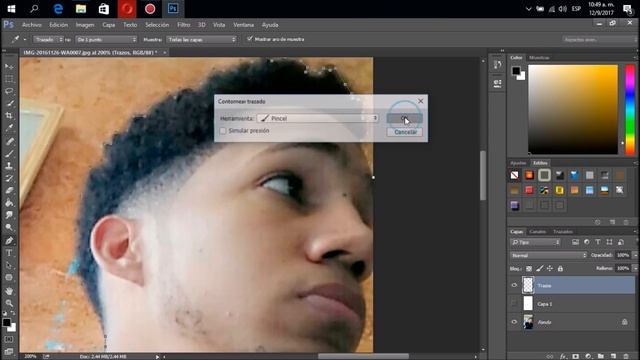
Task: Open the Filtro menu
Action: (x=184, y=25)
